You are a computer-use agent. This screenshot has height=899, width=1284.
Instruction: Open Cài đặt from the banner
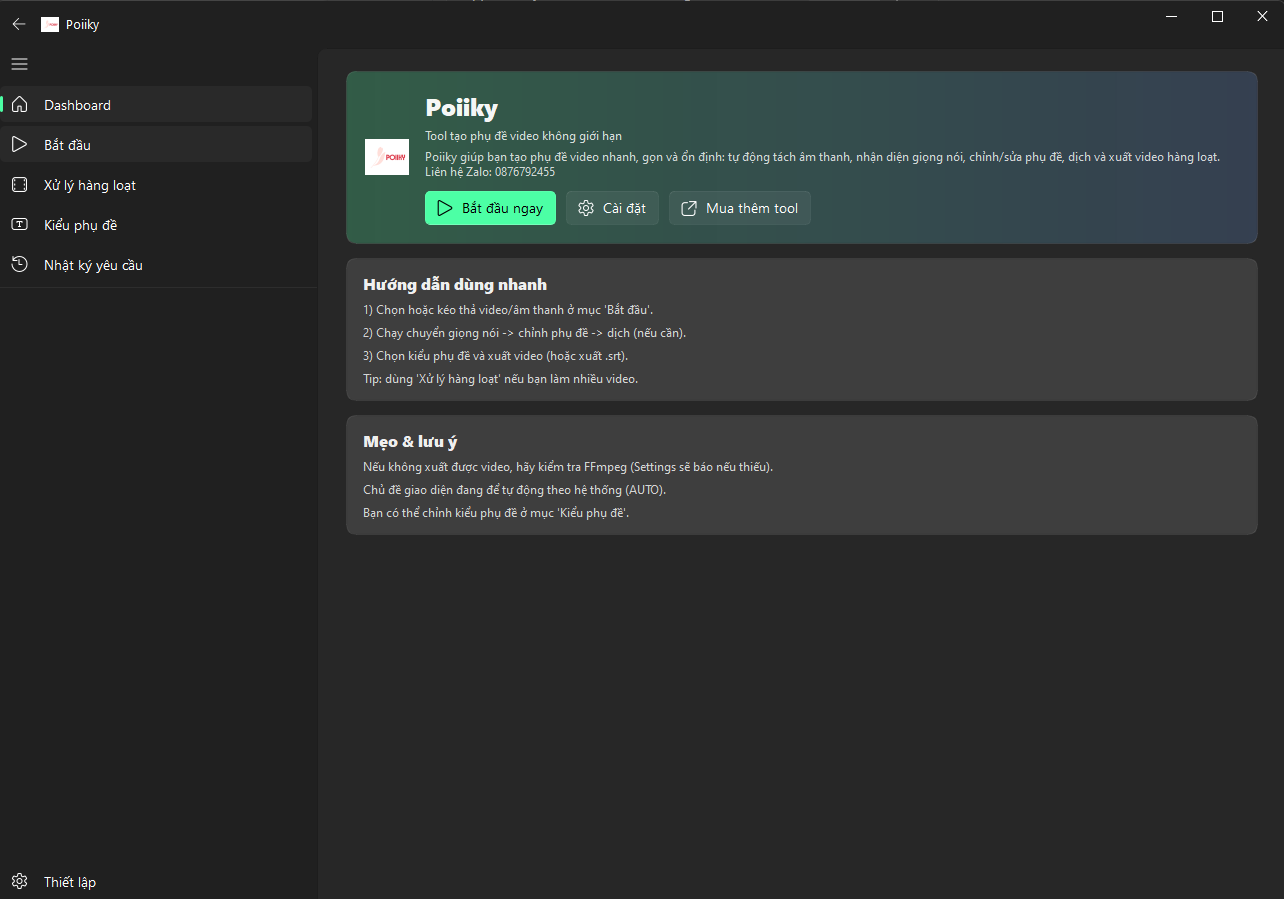(612, 208)
